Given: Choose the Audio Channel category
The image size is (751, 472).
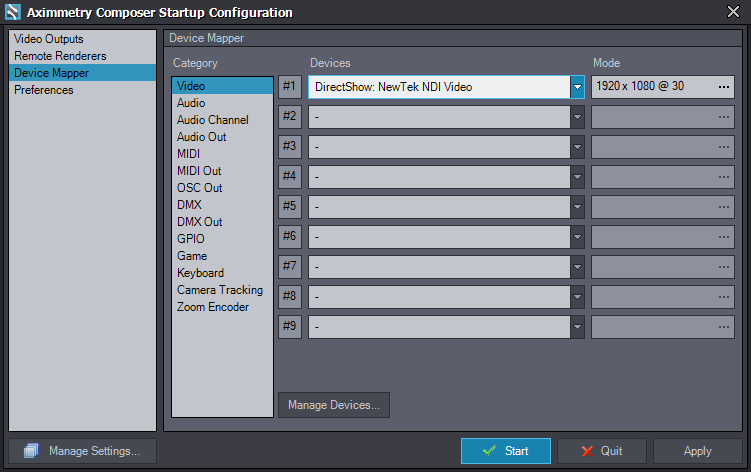Looking at the screenshot, I should click(213, 120).
